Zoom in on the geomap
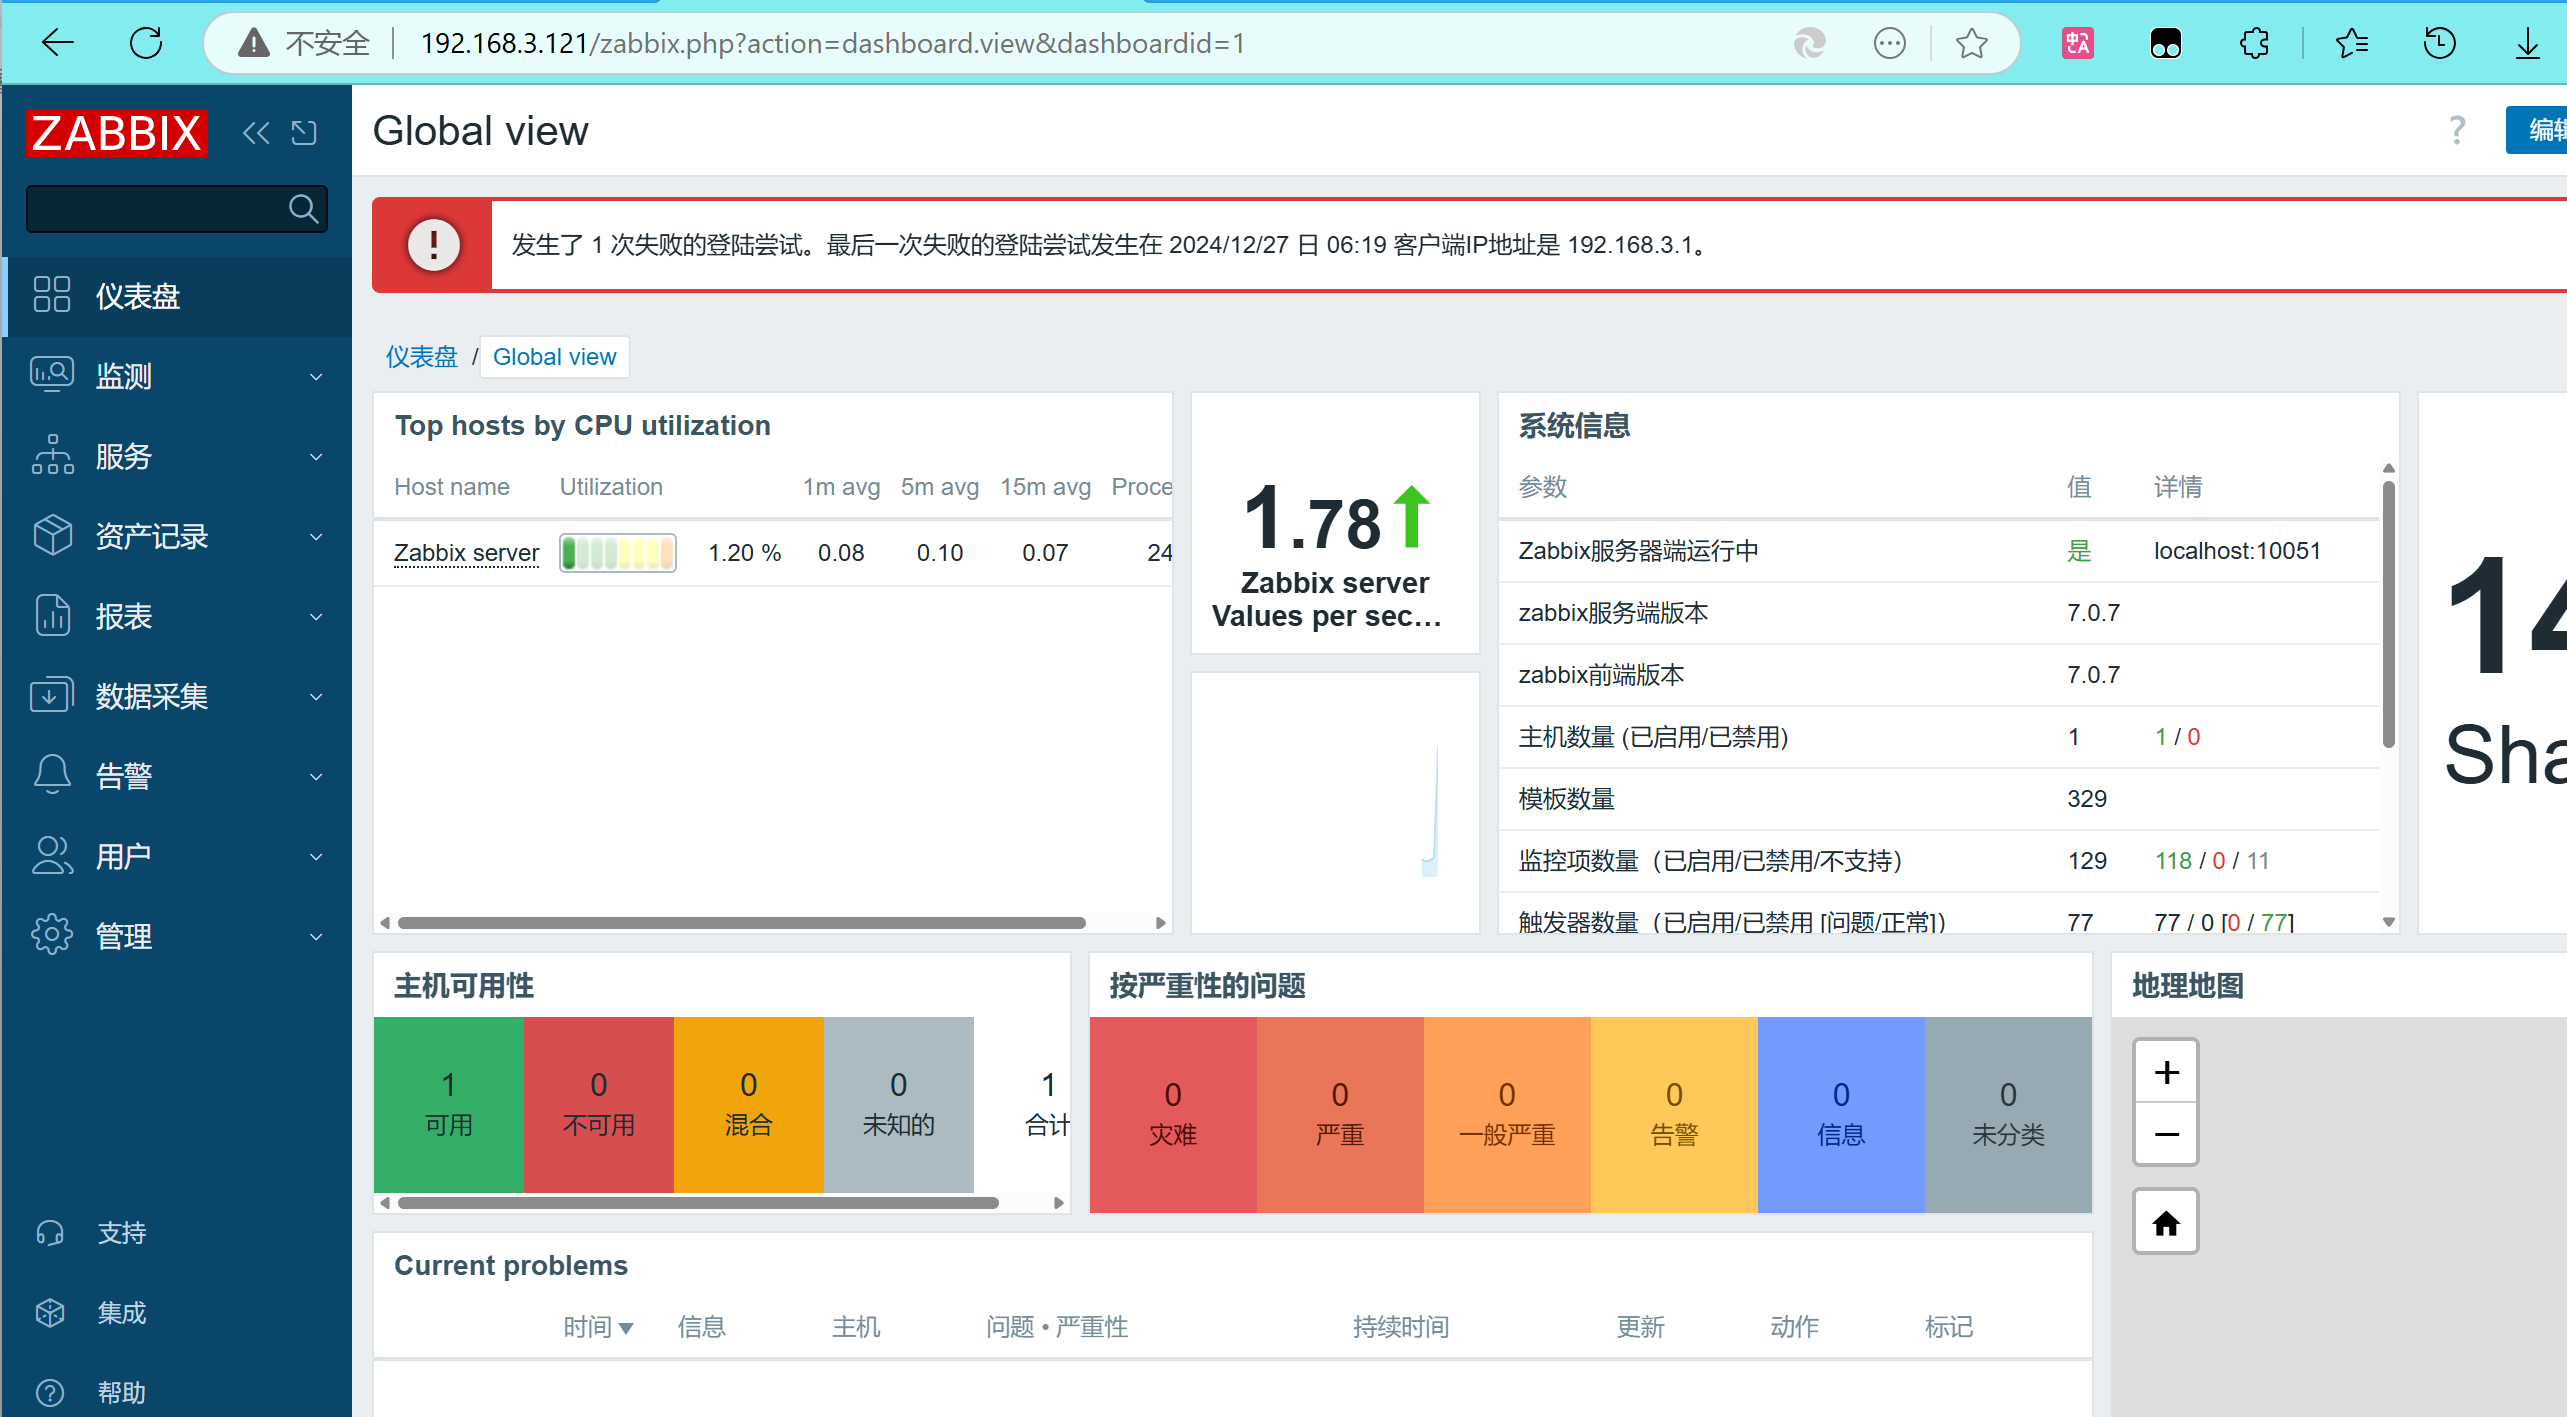This screenshot has height=1417, width=2567. coord(2165,1073)
